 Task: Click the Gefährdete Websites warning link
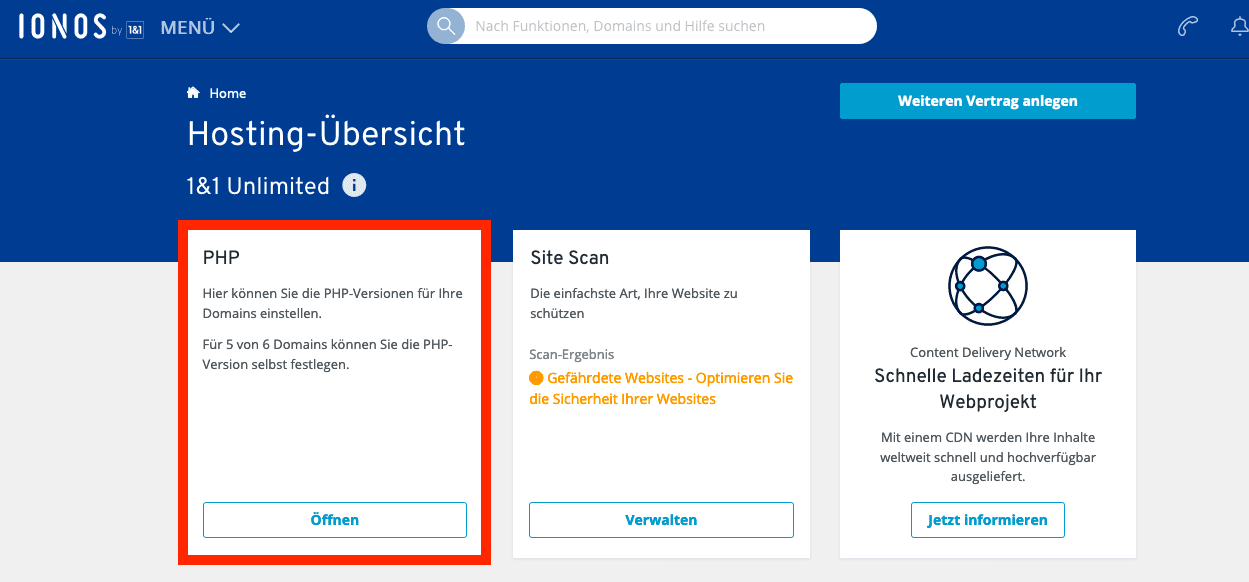(661, 388)
